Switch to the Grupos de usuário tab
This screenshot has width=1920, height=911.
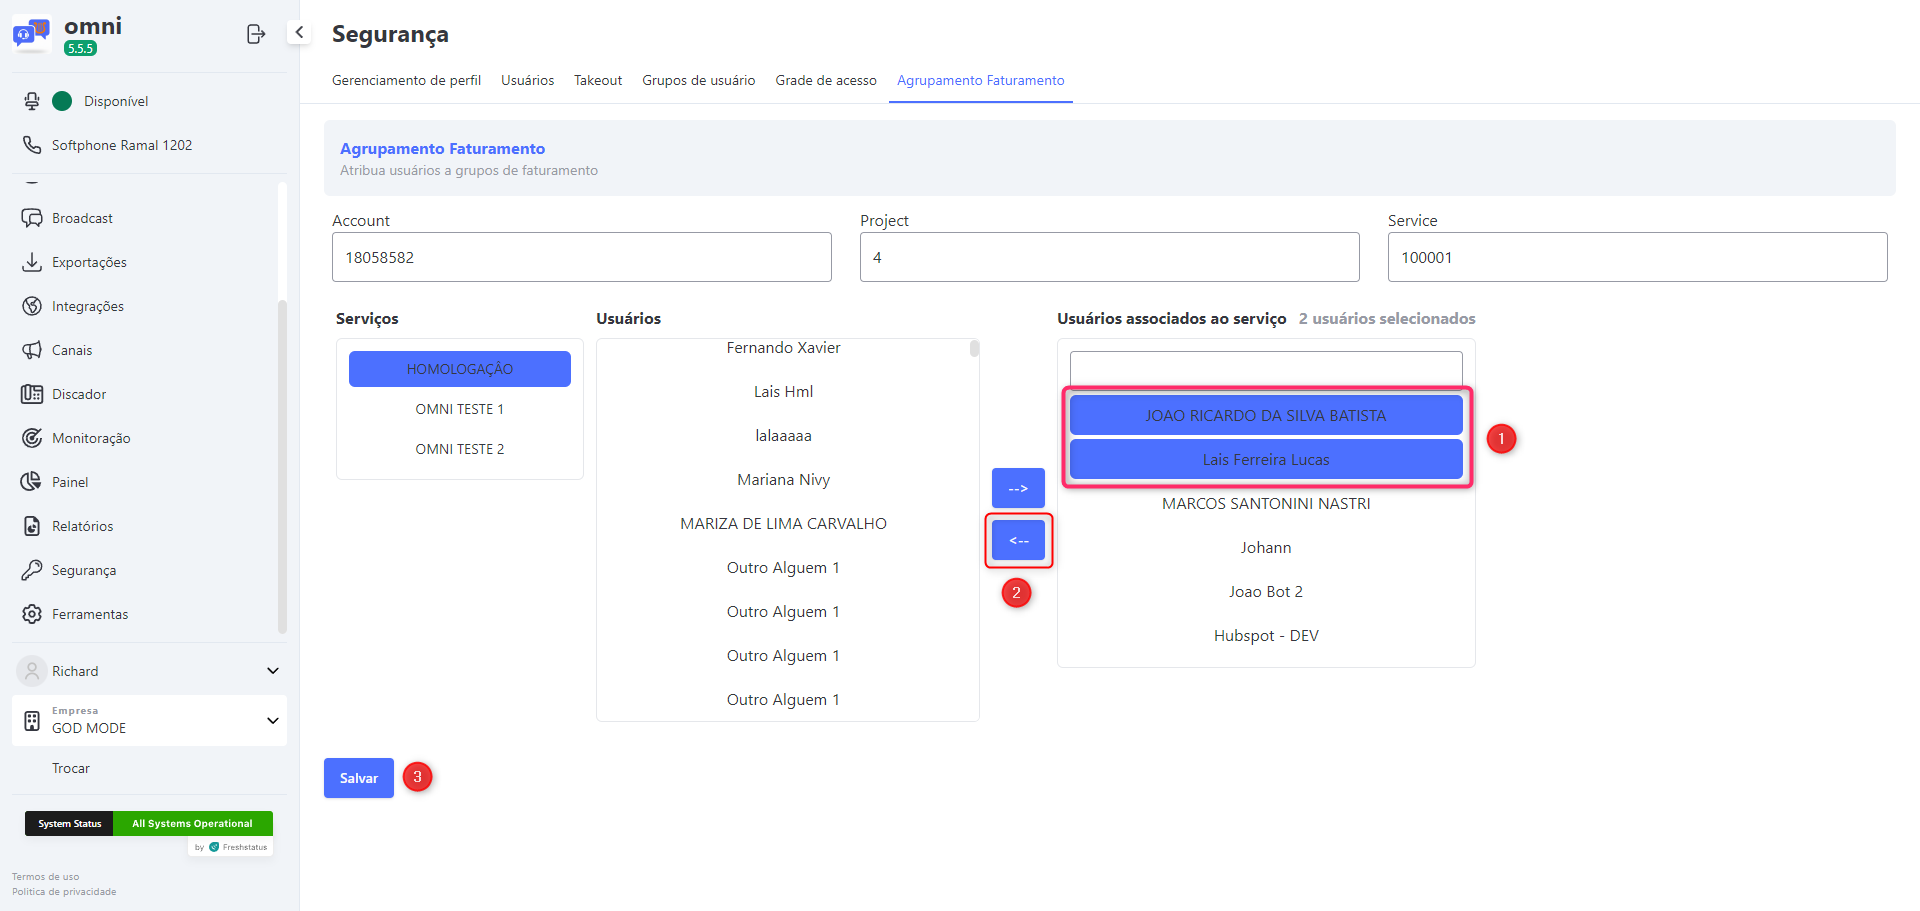pyautogui.click(x=698, y=80)
